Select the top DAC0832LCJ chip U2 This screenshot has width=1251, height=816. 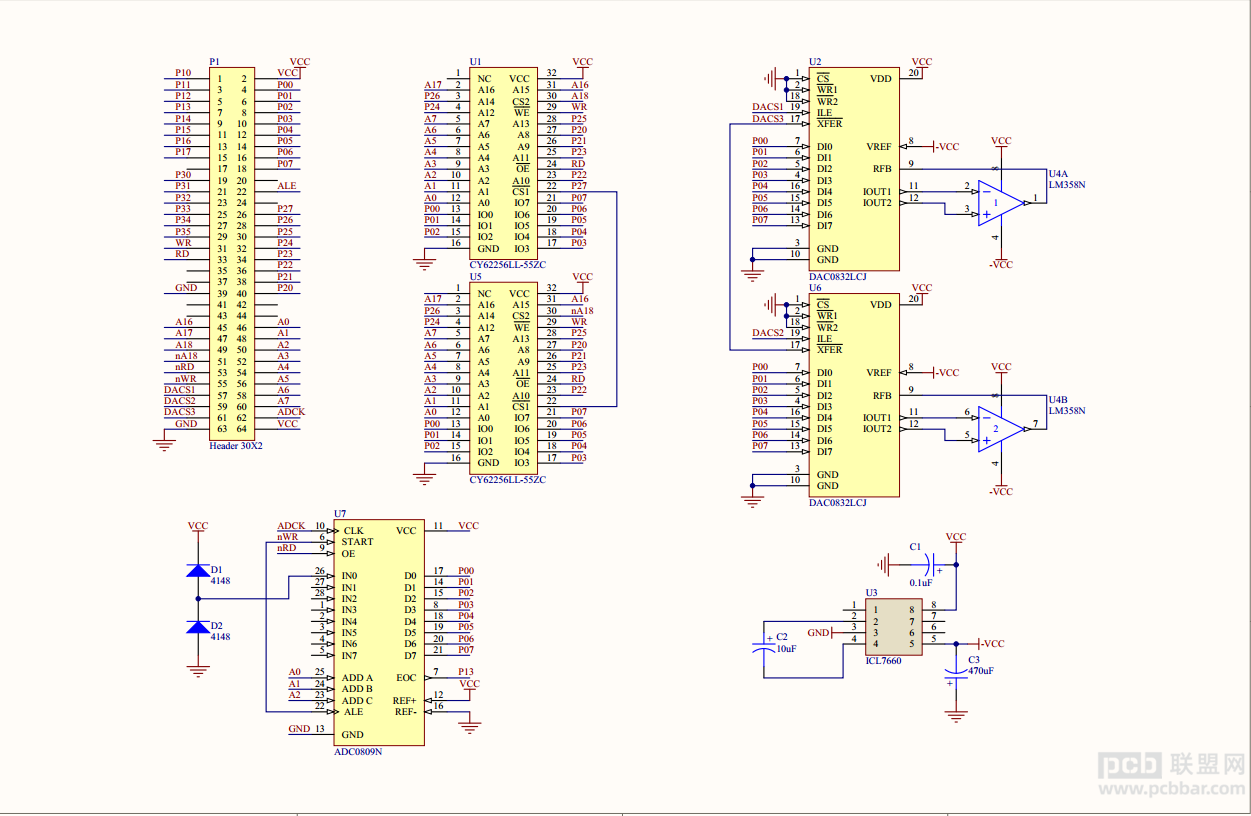853,169
